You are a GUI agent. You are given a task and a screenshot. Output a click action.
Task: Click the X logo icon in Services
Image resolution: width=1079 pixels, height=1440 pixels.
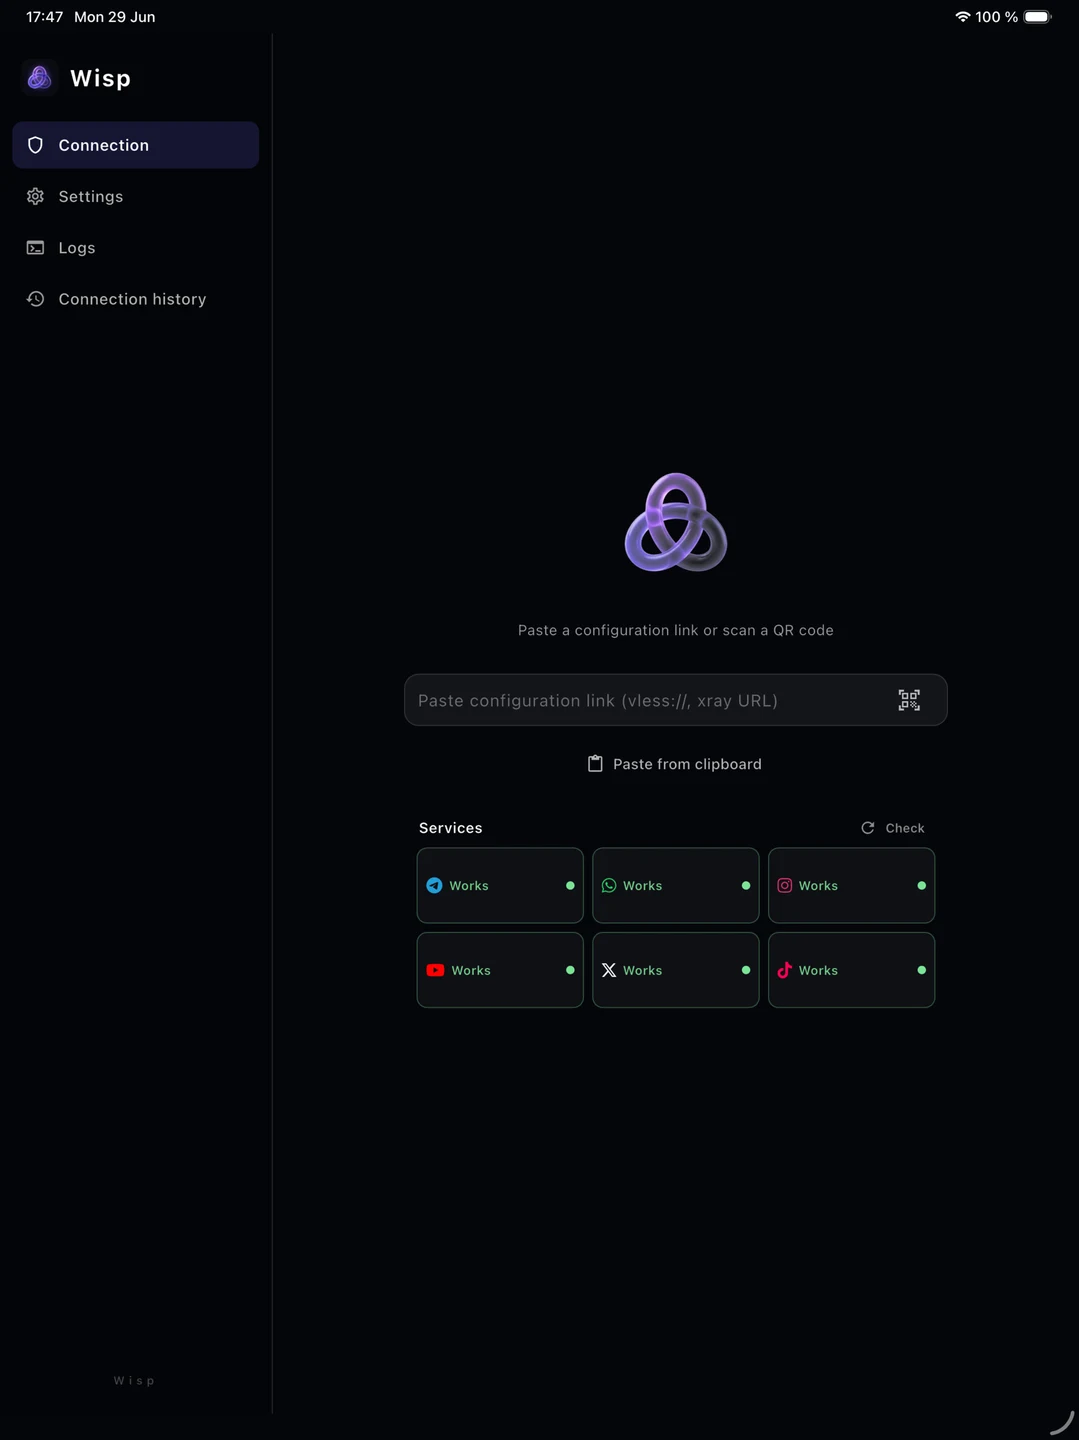[609, 970]
